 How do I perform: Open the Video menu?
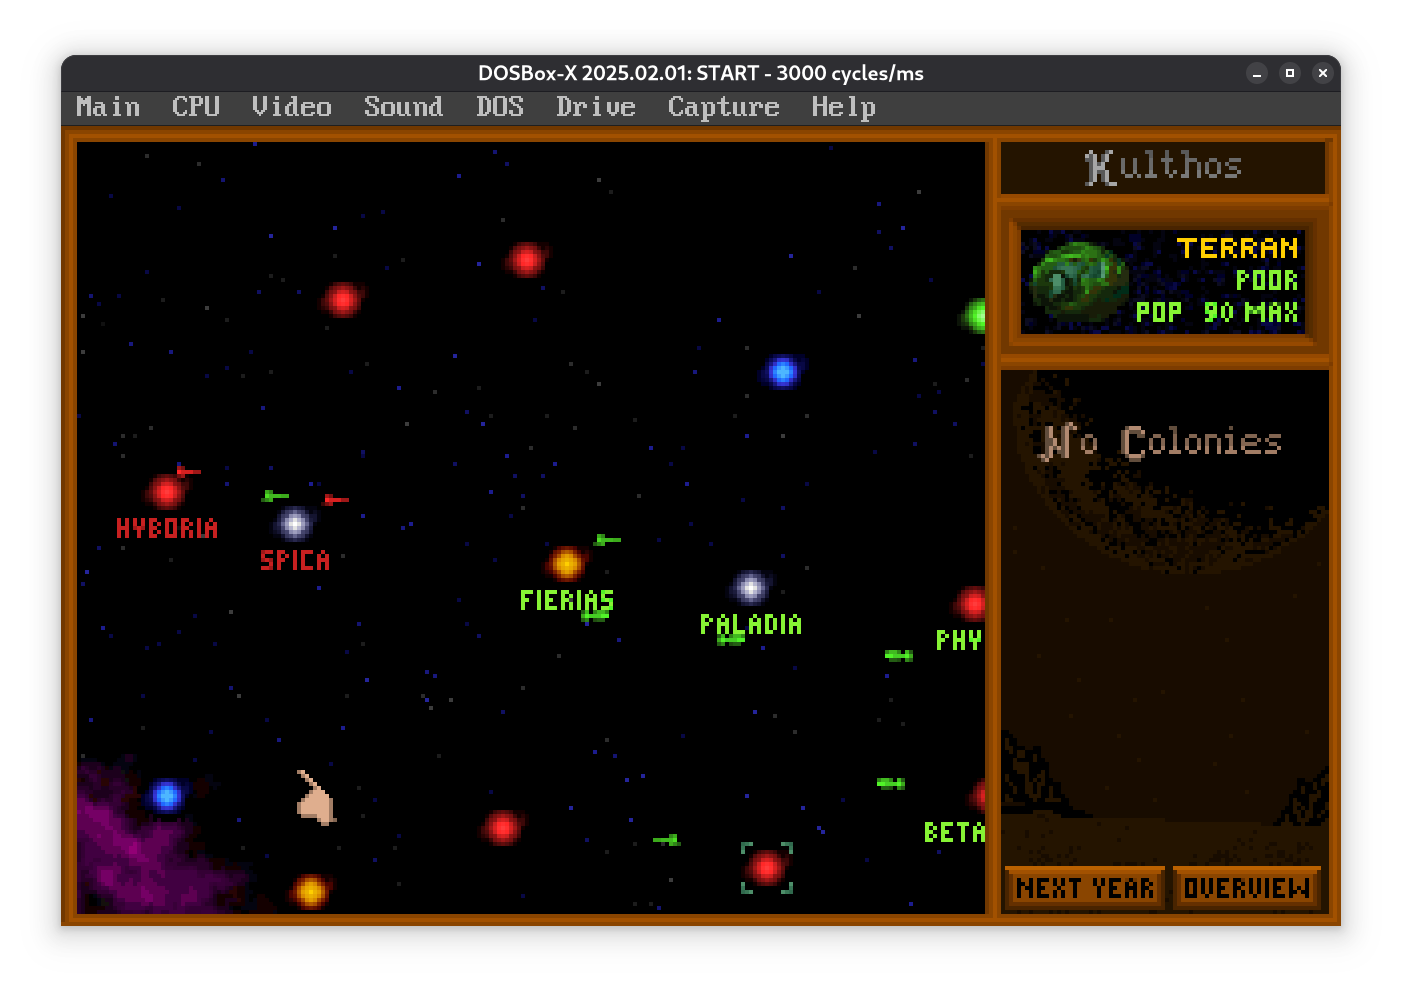[x=291, y=107]
